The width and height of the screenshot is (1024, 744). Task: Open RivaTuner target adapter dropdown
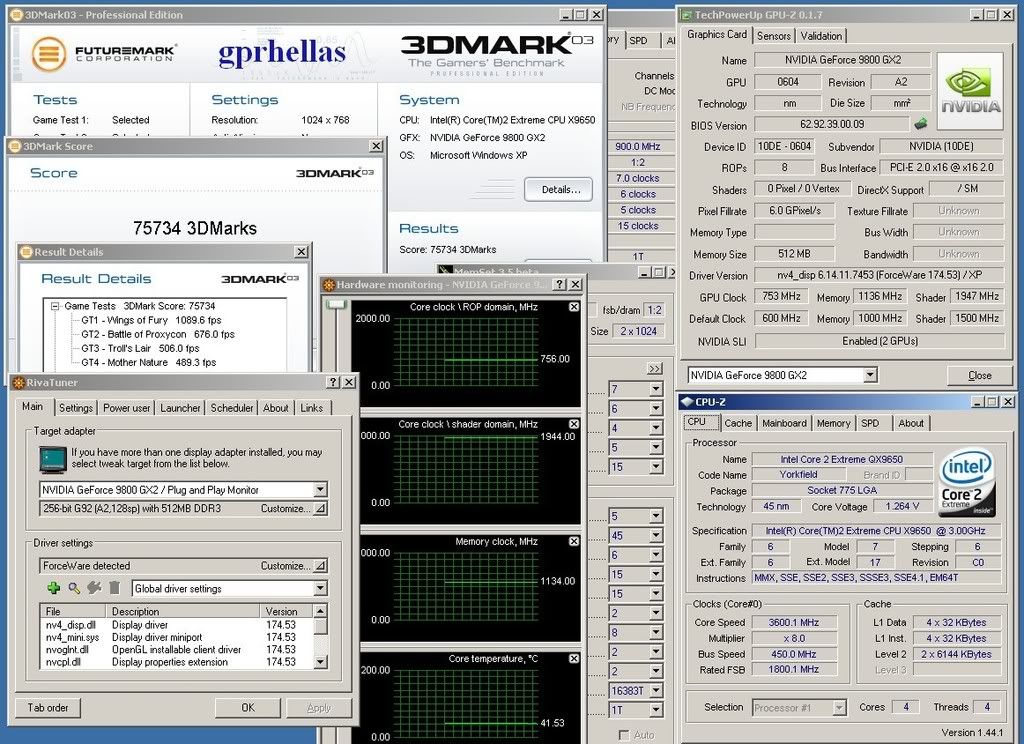(x=320, y=489)
